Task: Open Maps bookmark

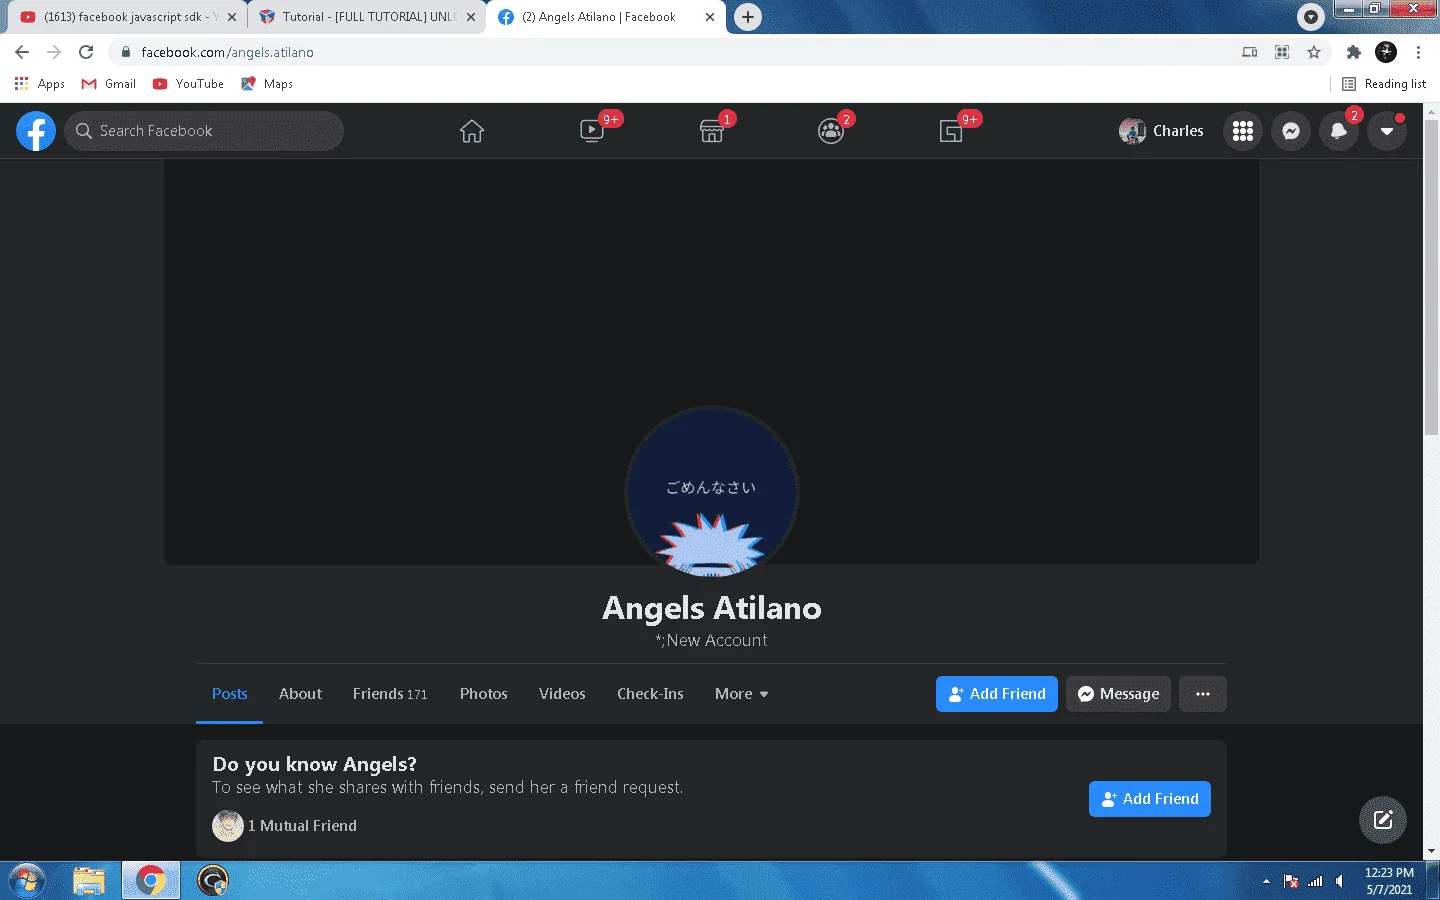Action: pyautogui.click(x=267, y=84)
